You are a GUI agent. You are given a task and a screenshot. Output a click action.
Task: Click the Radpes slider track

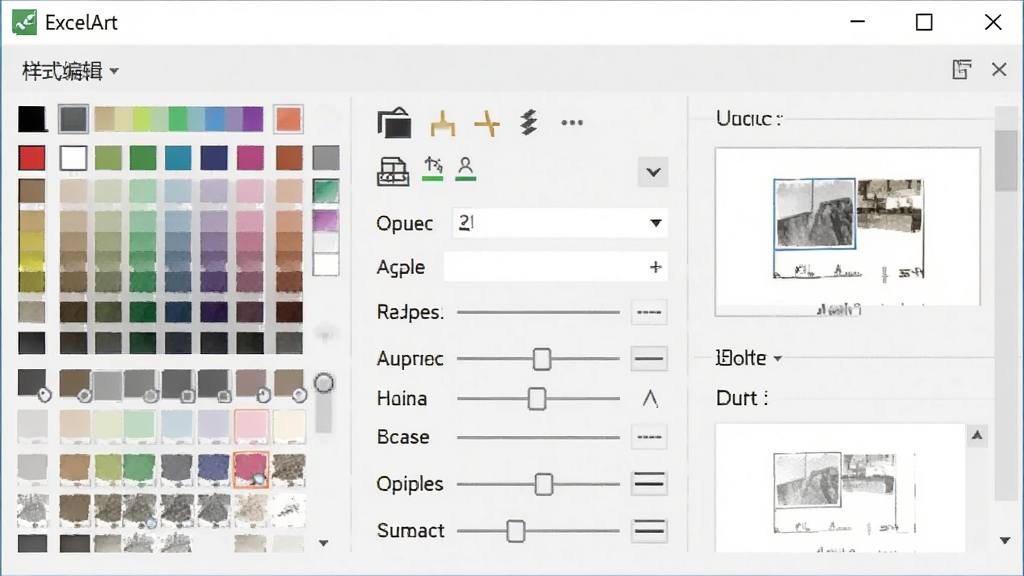point(538,312)
